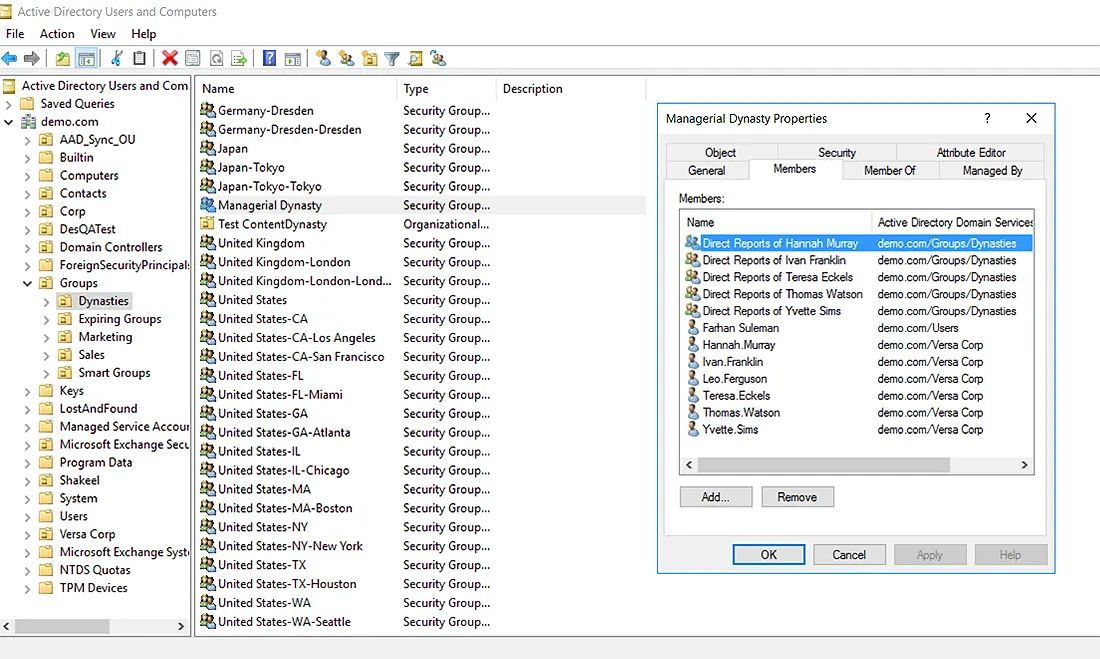Switch to the Security tab
This screenshot has width=1100, height=659.
(x=836, y=152)
